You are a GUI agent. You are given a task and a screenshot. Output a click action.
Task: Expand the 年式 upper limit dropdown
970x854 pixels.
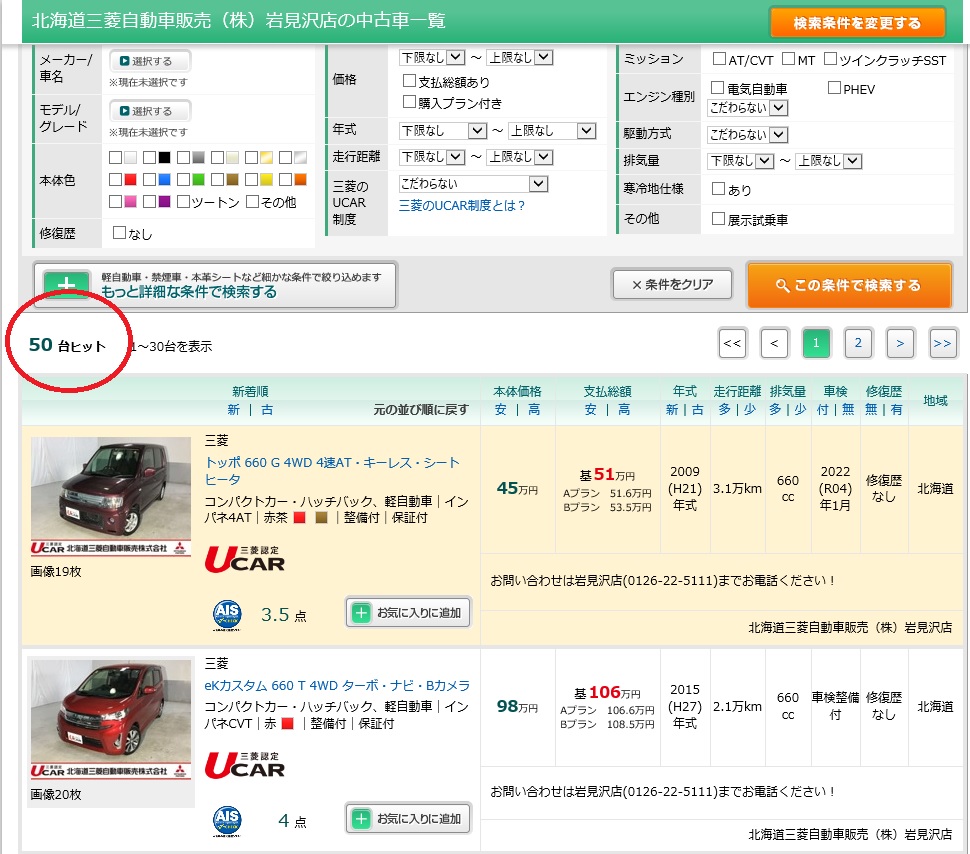pos(552,131)
